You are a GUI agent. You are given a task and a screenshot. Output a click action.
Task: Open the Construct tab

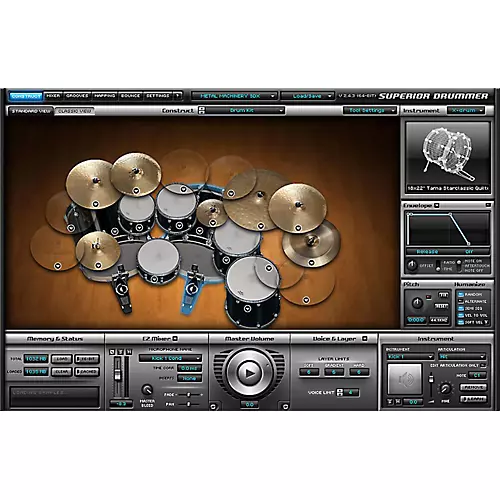point(26,96)
